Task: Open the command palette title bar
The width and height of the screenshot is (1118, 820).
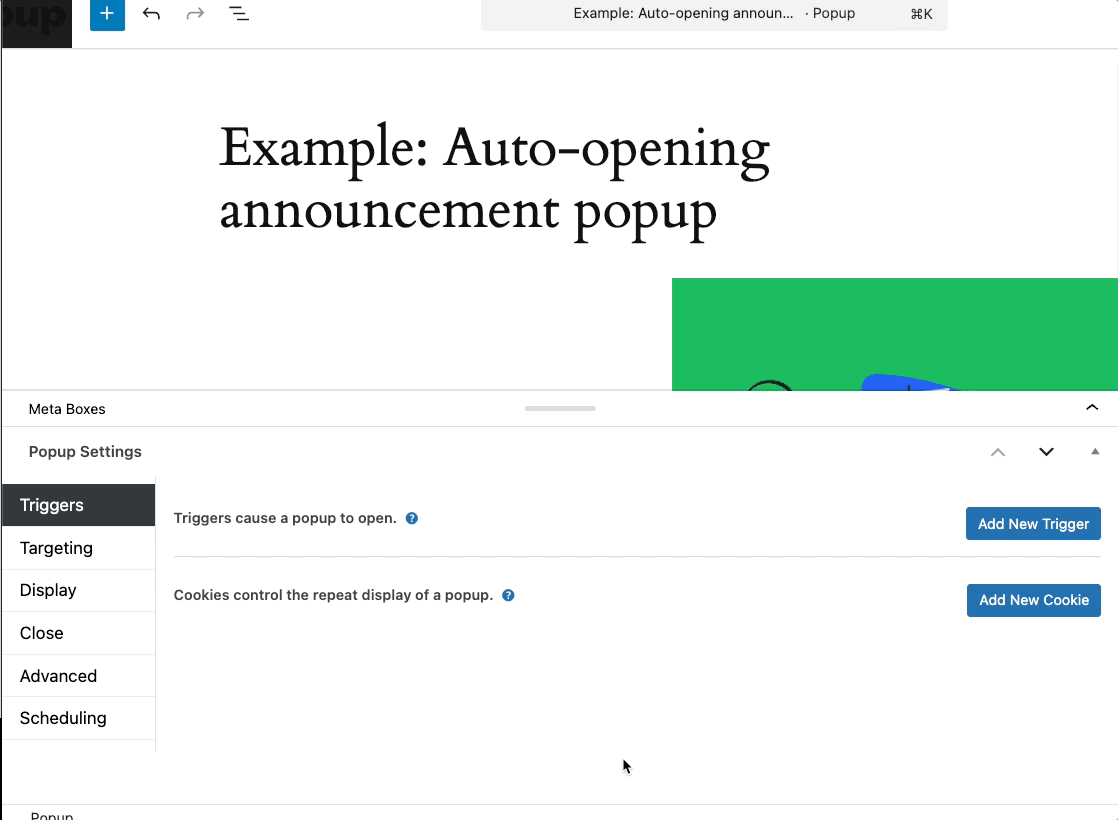Action: click(x=714, y=14)
